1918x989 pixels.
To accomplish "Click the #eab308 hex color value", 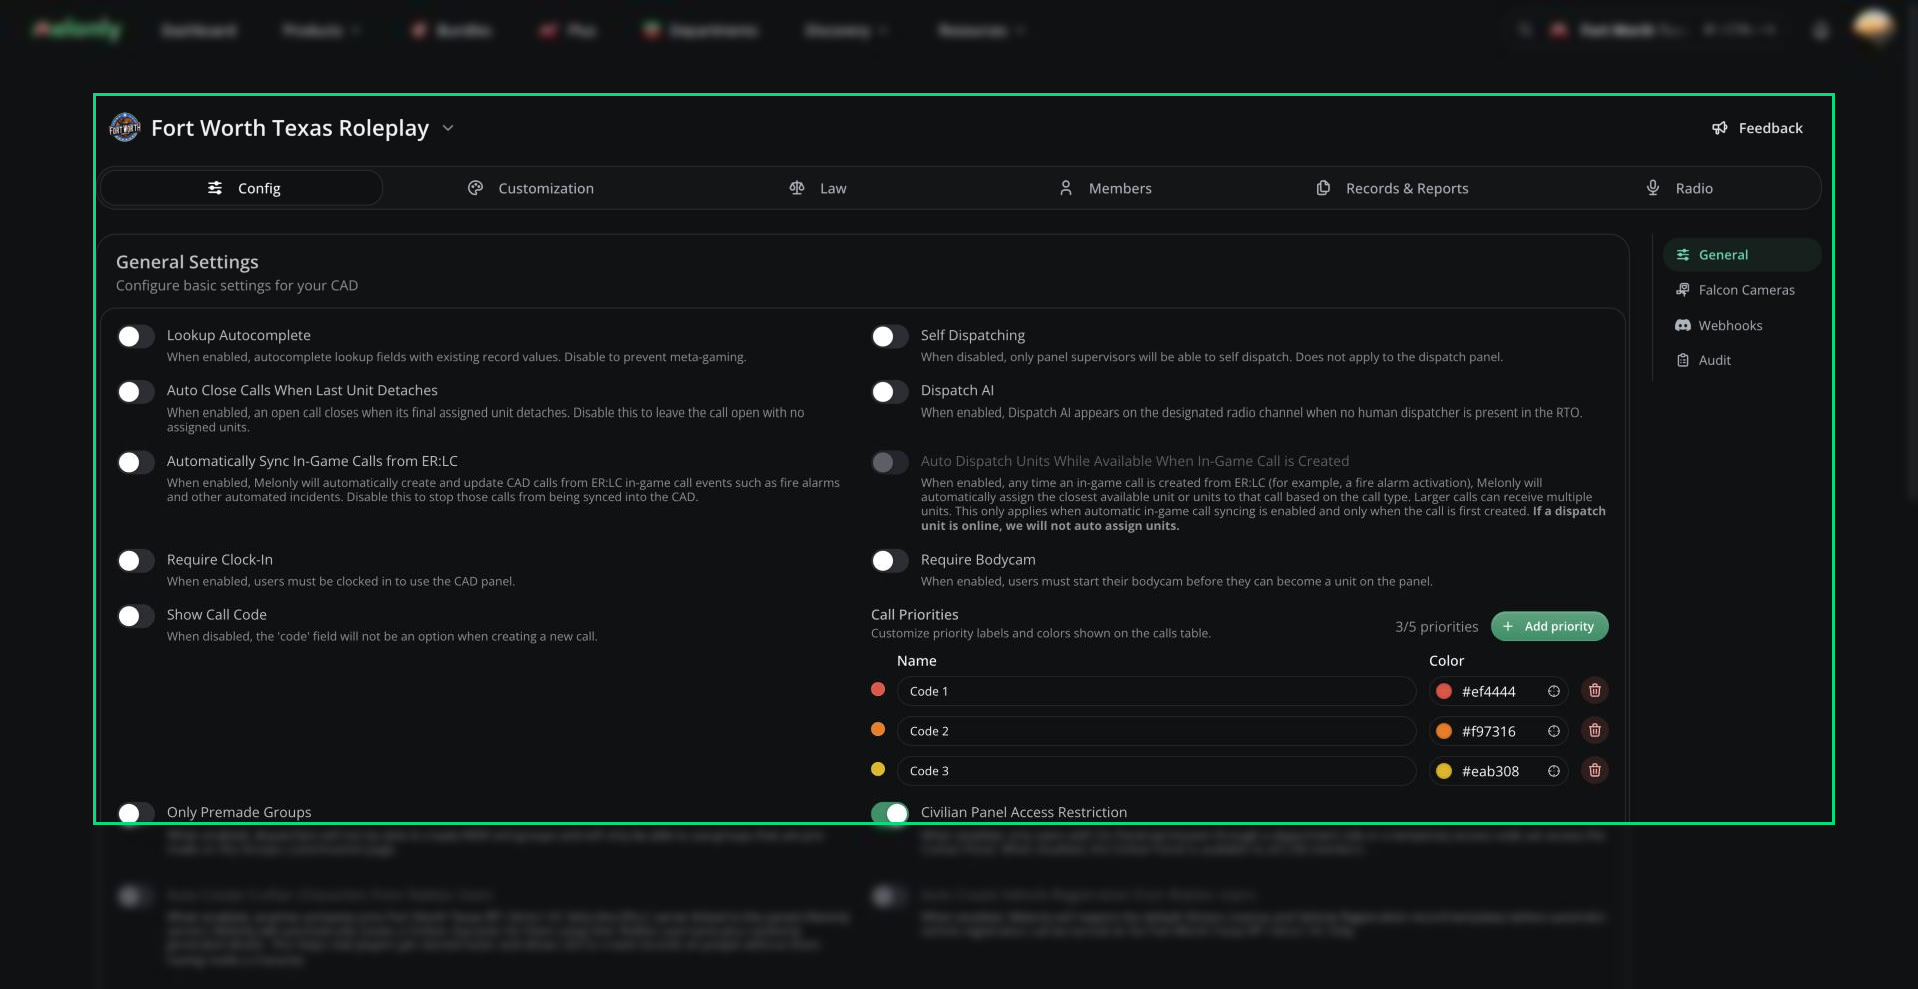I will point(1490,771).
